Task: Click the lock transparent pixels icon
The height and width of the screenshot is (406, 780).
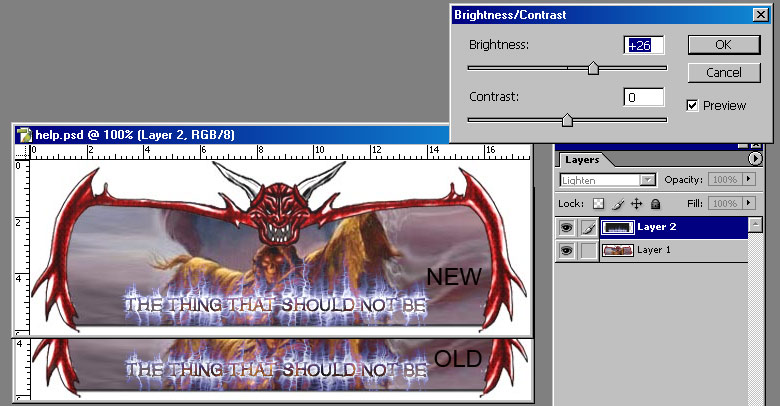Action: (x=600, y=204)
